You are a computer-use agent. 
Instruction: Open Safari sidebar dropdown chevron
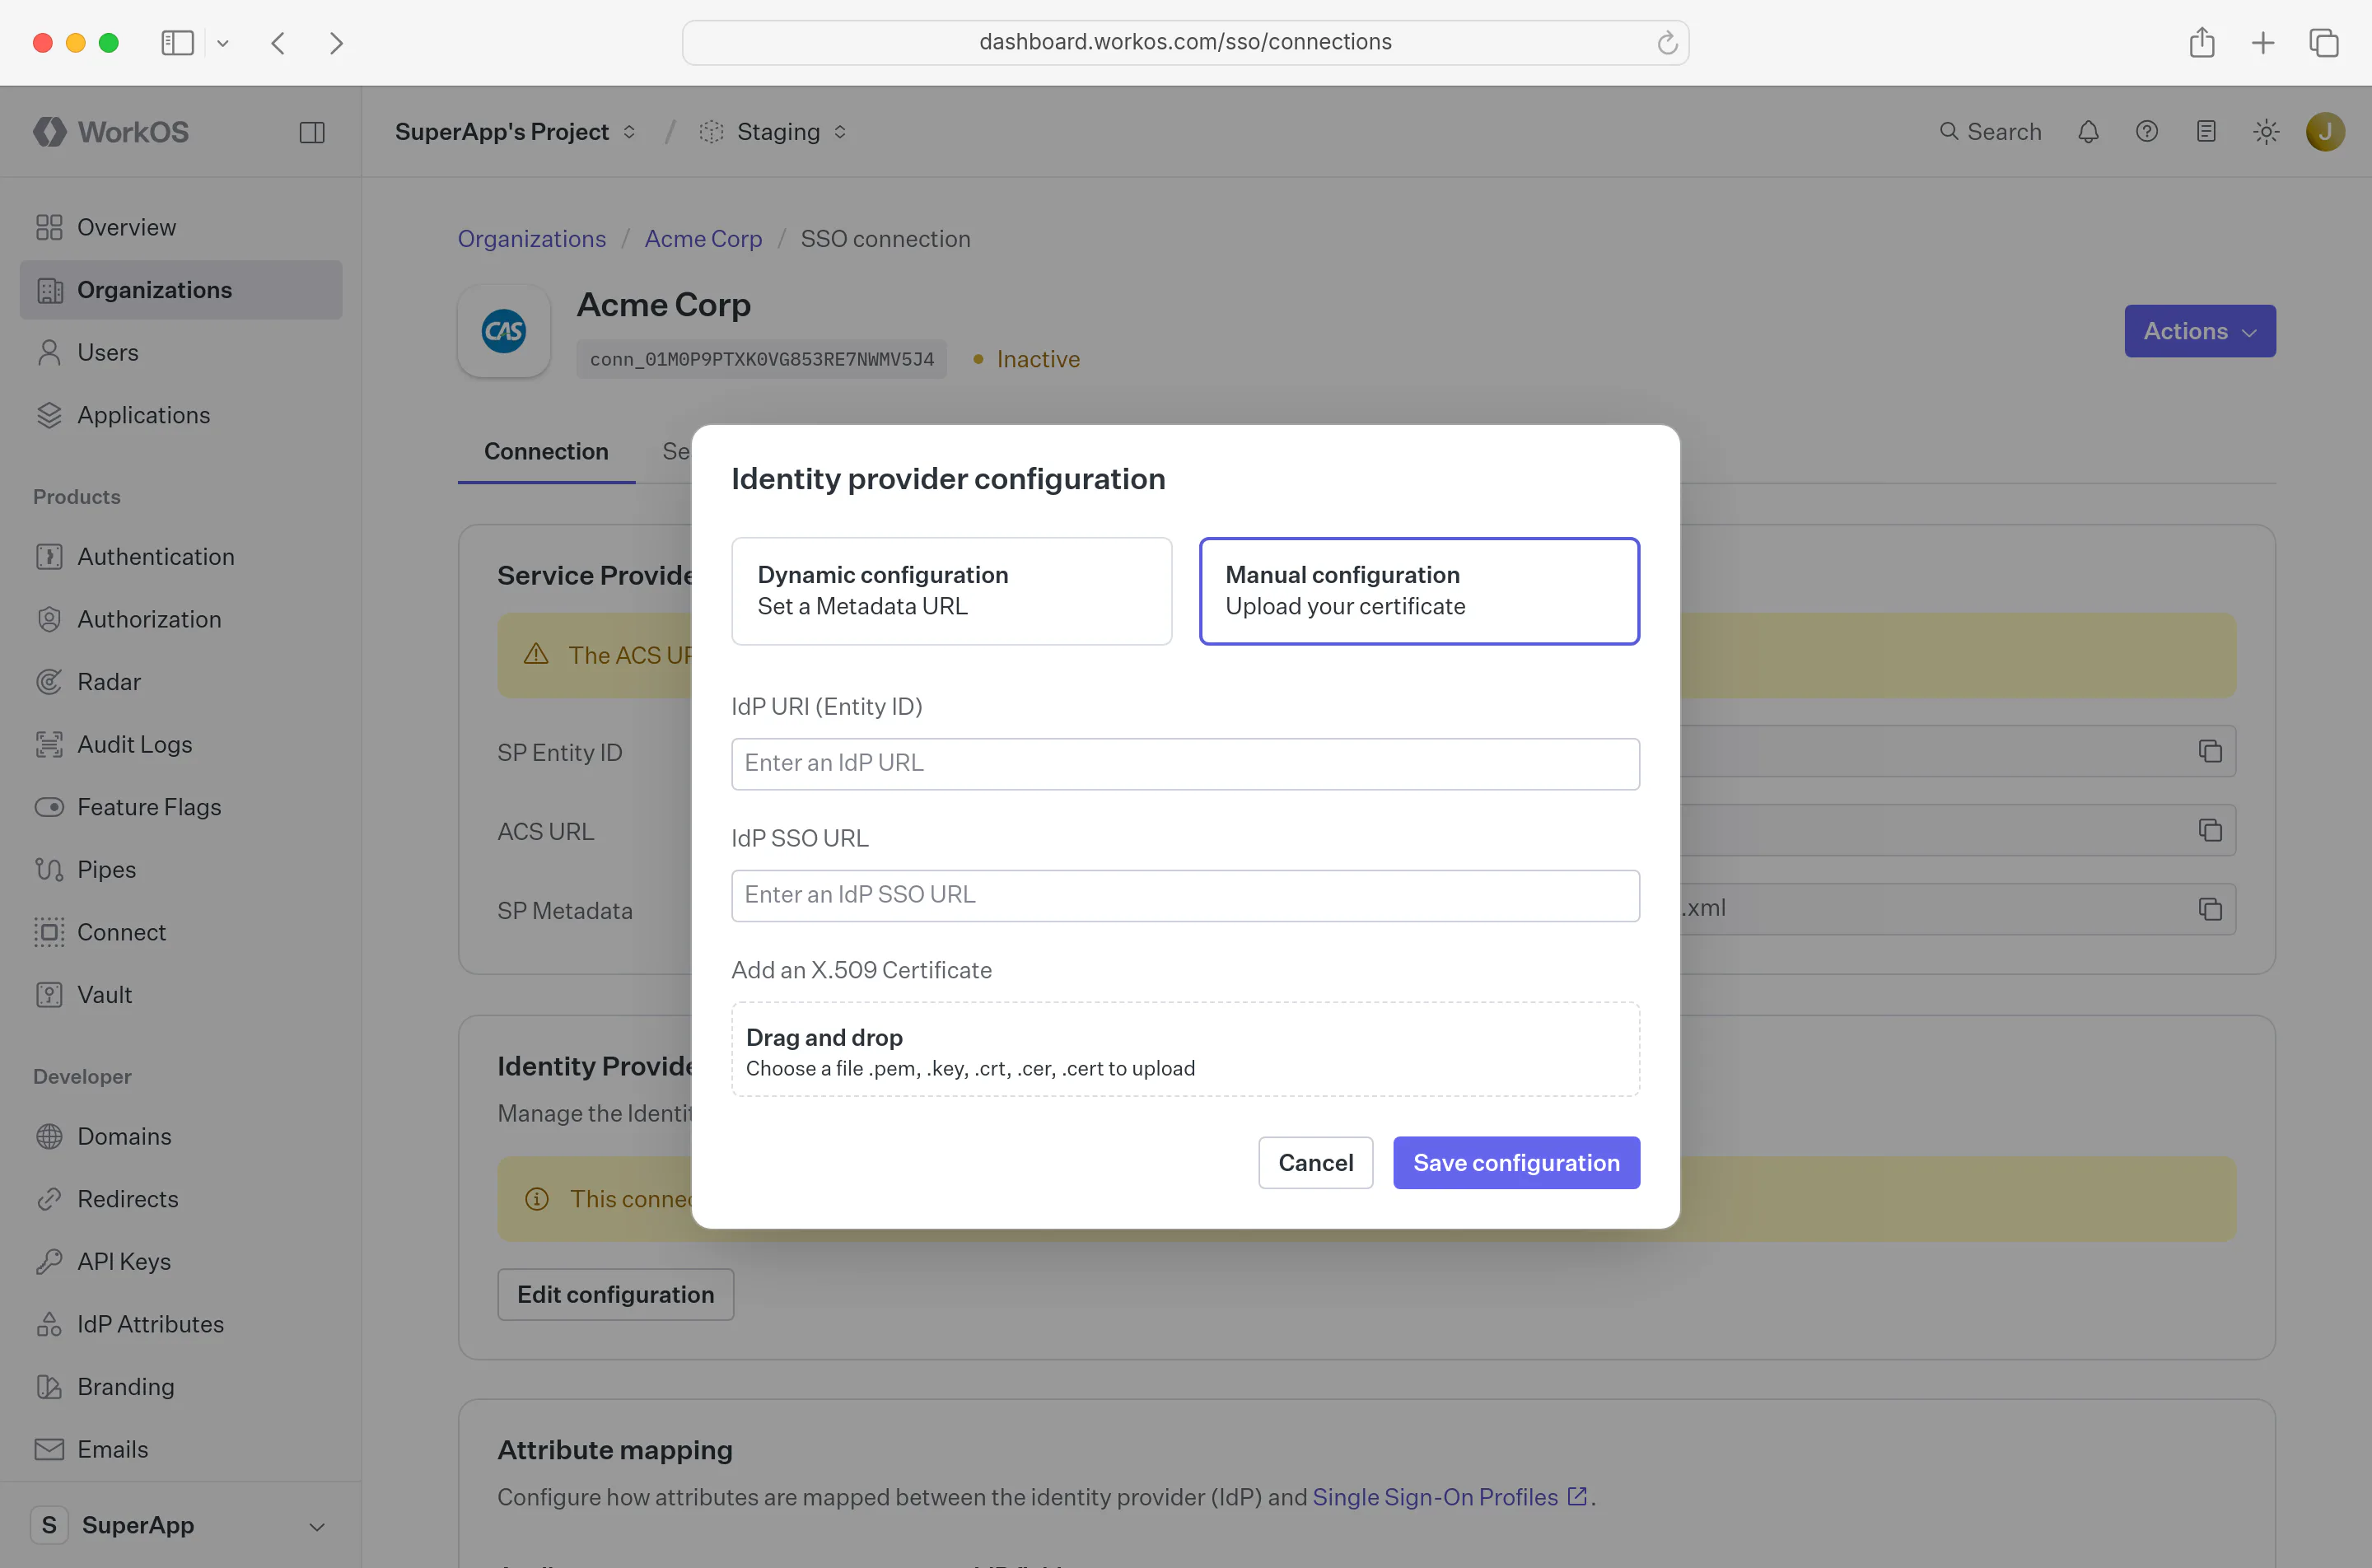pos(223,43)
